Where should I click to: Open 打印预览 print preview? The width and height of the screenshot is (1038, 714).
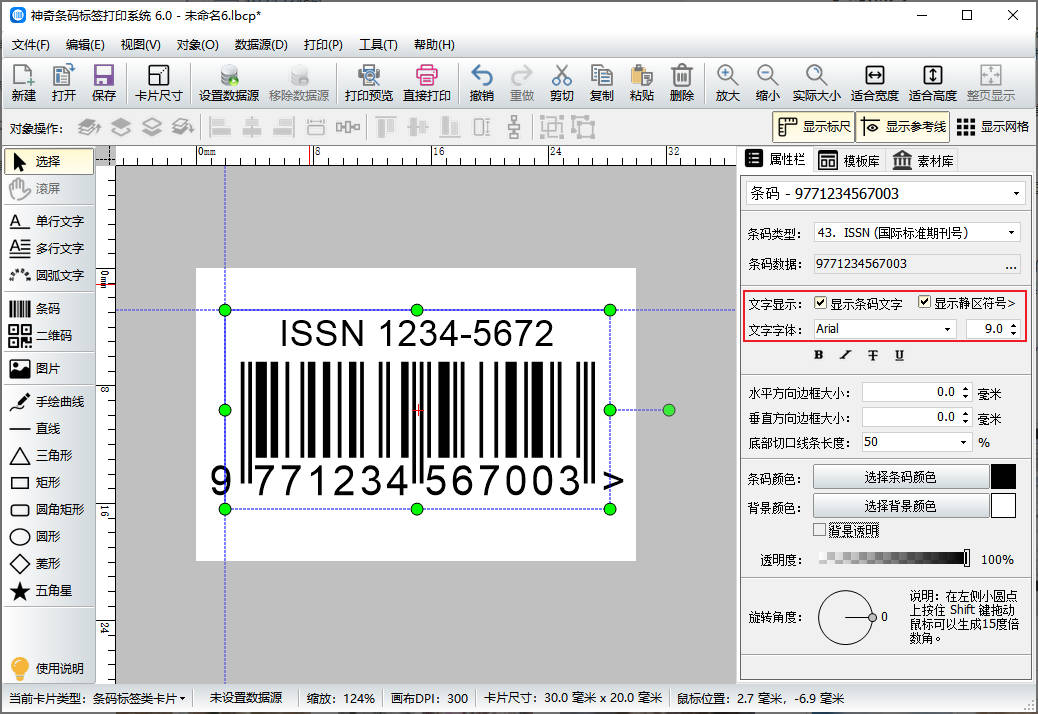(x=369, y=83)
